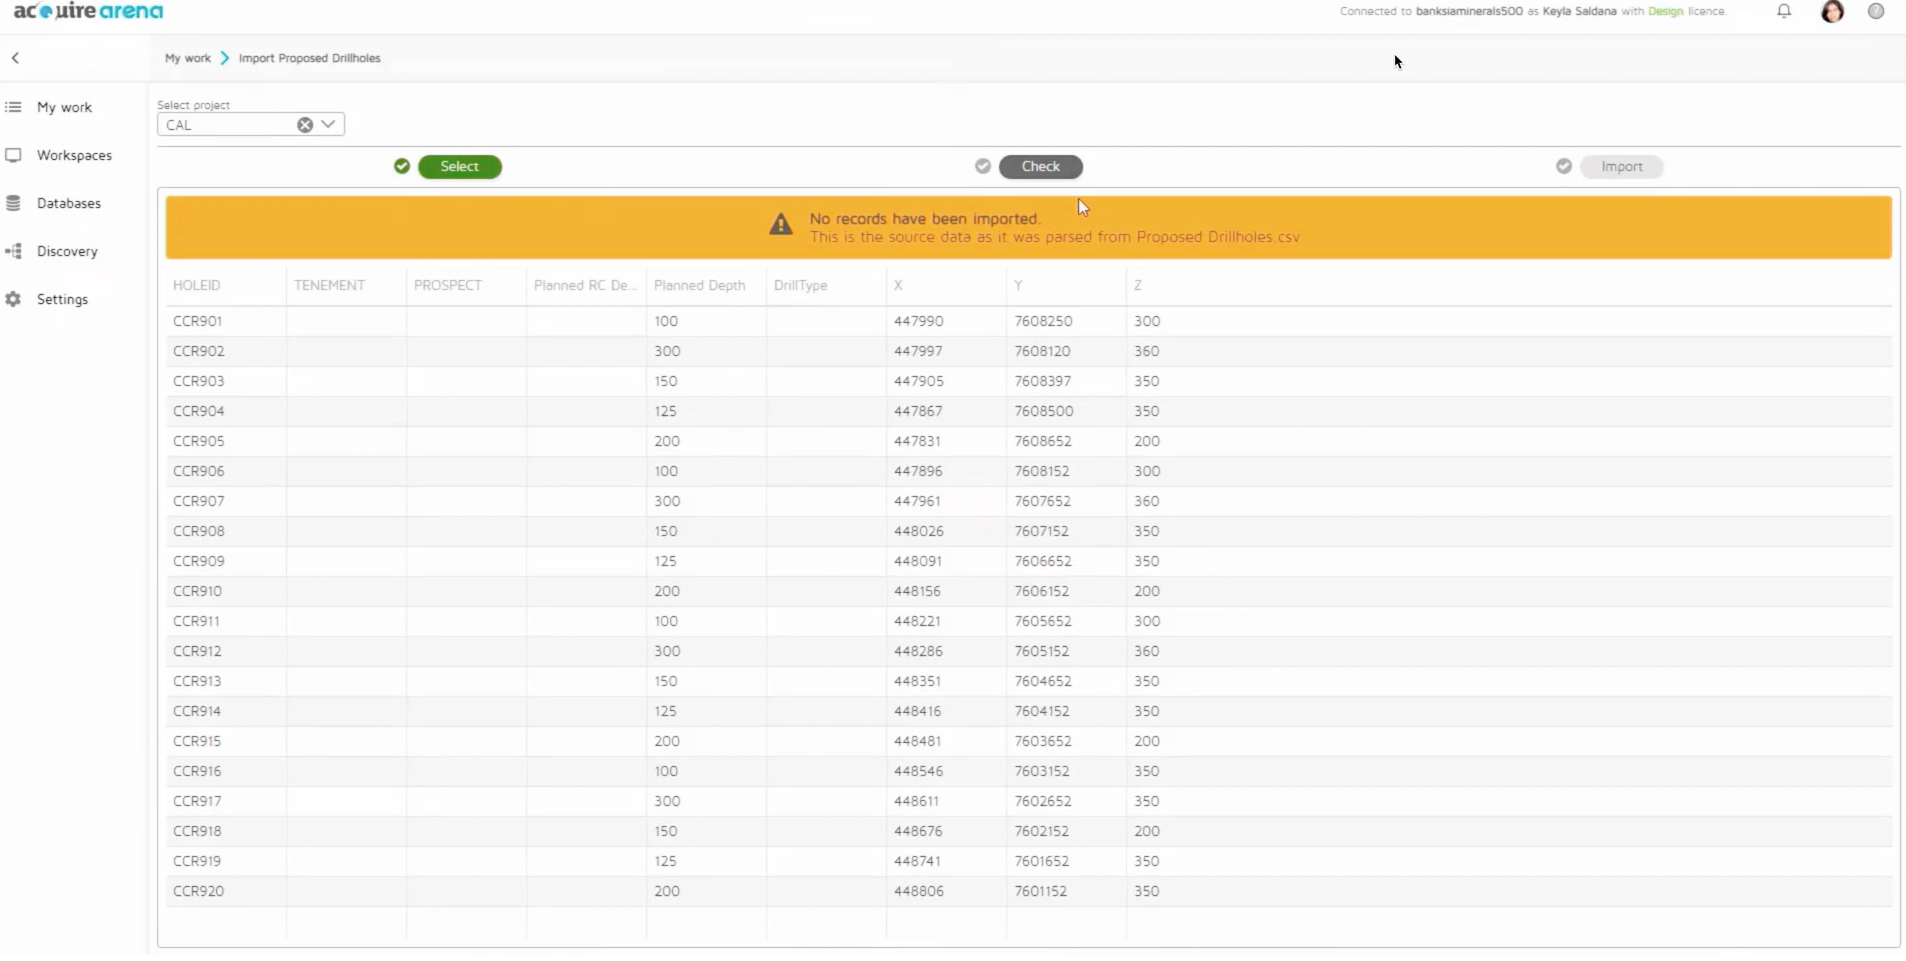The width and height of the screenshot is (1906, 961).
Task: Click the status checkmark beside Check
Action: coord(983,166)
